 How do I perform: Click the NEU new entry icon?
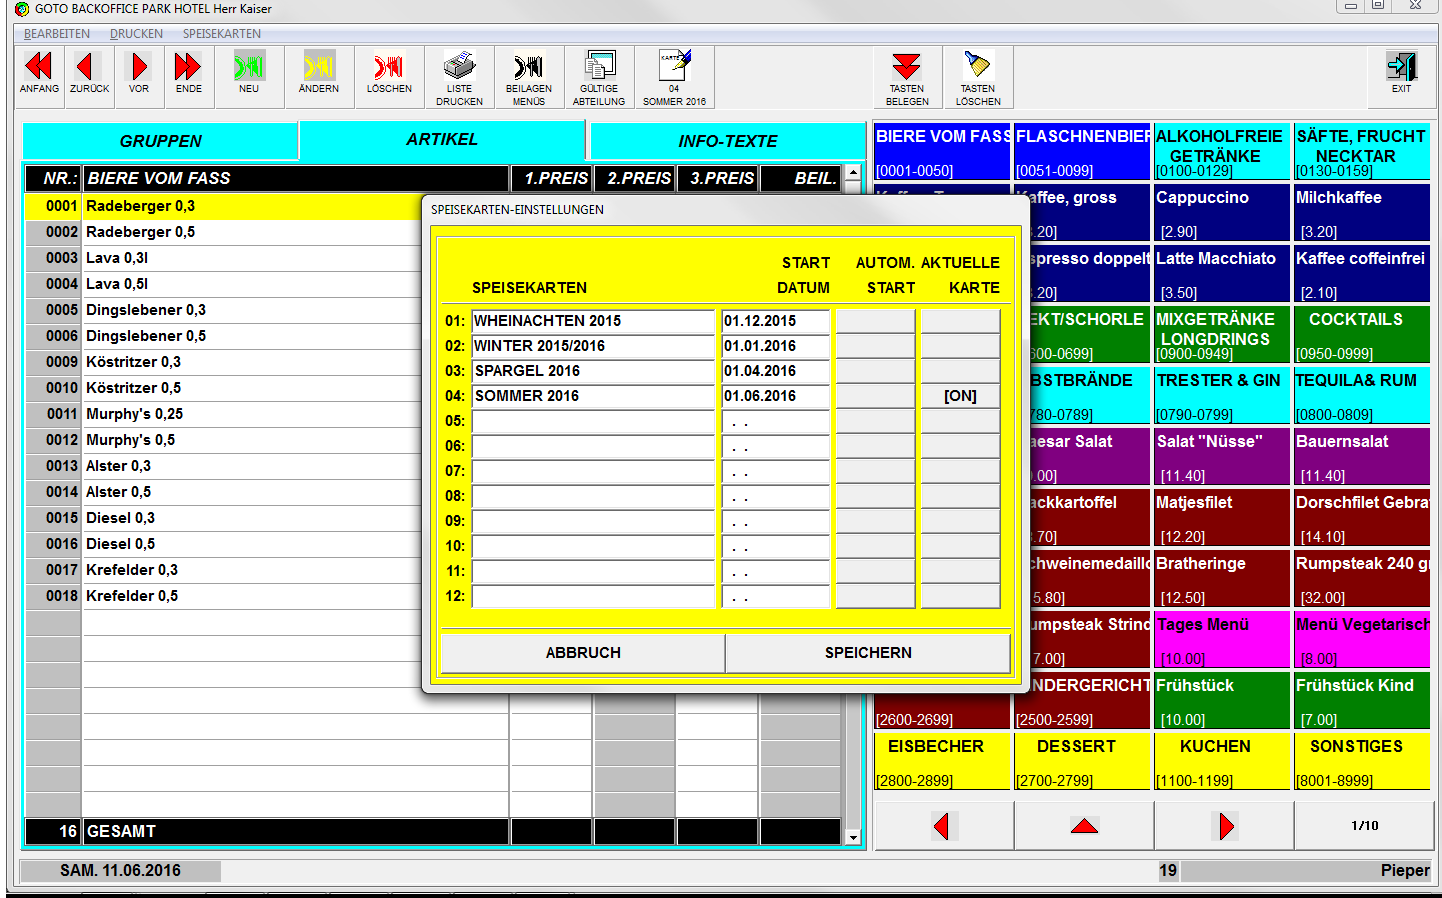(249, 68)
